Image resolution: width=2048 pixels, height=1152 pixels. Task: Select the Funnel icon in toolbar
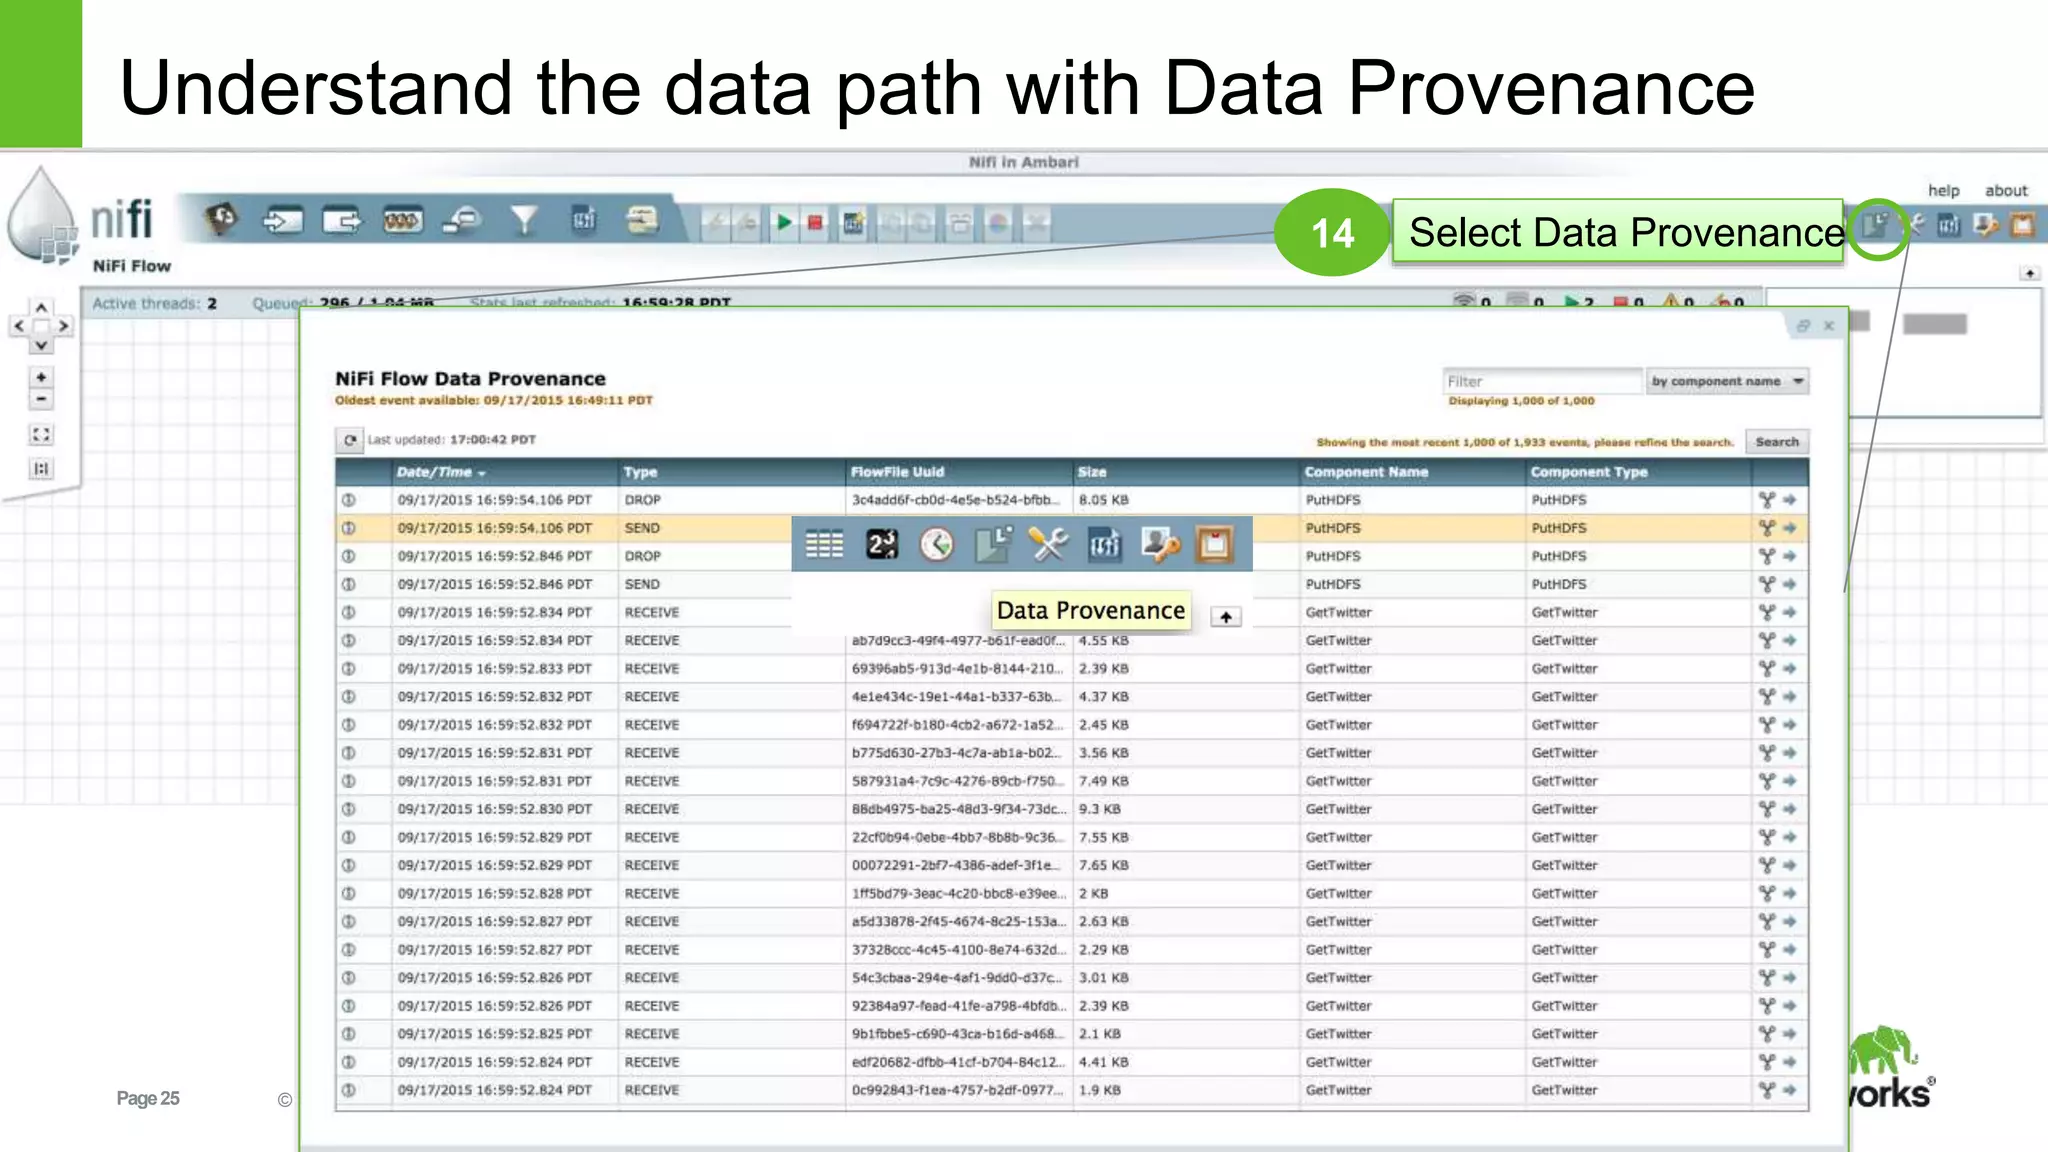523,219
